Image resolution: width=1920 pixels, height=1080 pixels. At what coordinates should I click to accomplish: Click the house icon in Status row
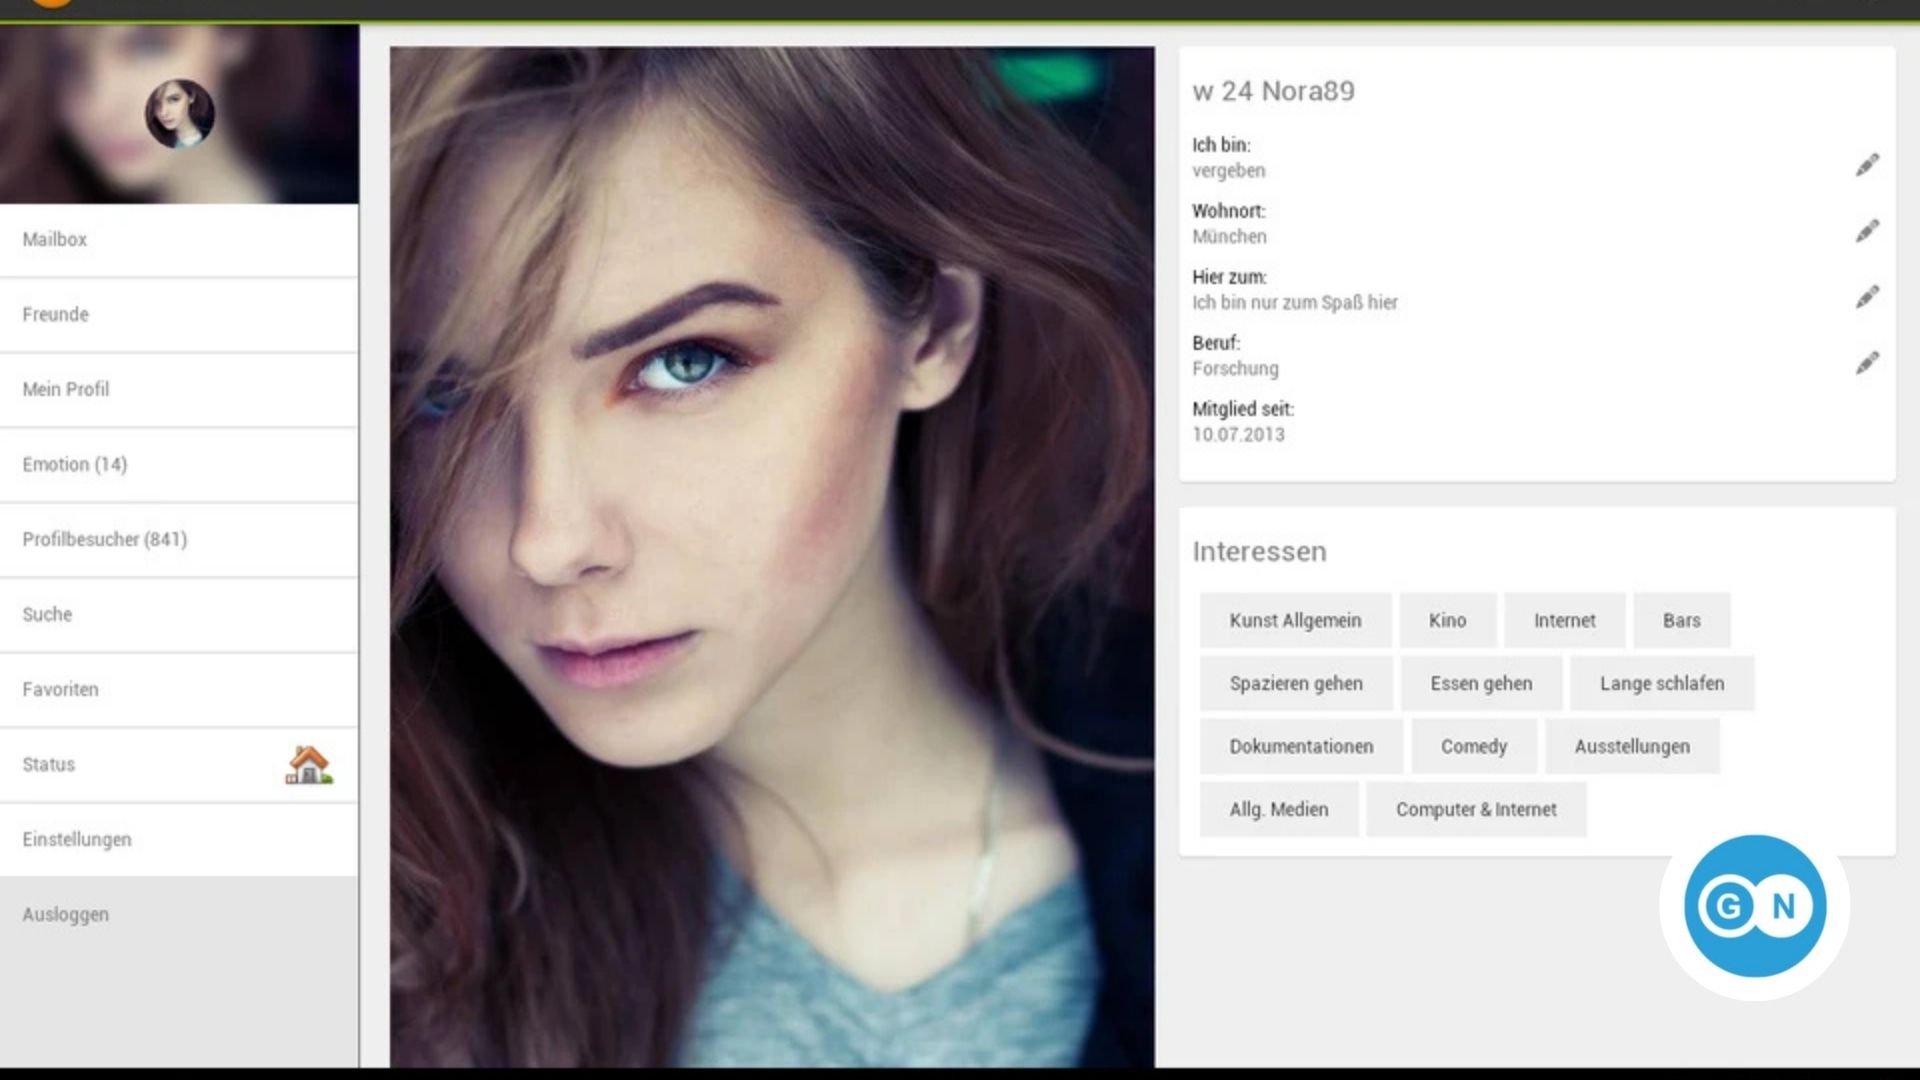[309, 765]
